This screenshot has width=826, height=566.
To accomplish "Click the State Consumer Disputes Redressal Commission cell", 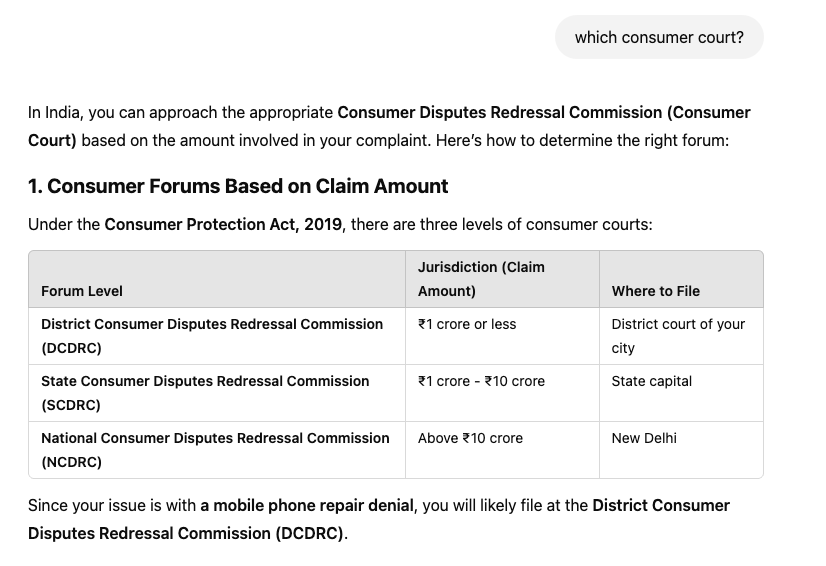I will point(205,393).
